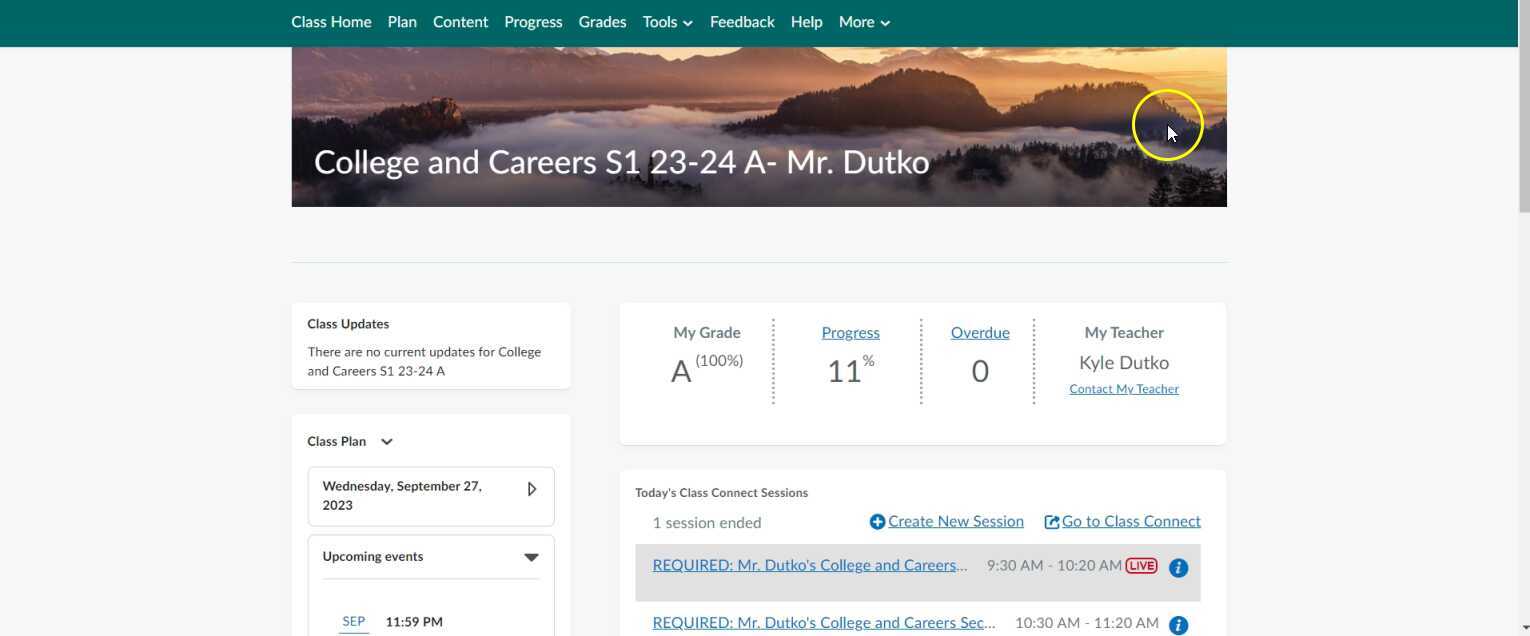Click the plus icon beside Create New Session
Image resolution: width=1530 pixels, height=636 pixels.
(x=877, y=521)
